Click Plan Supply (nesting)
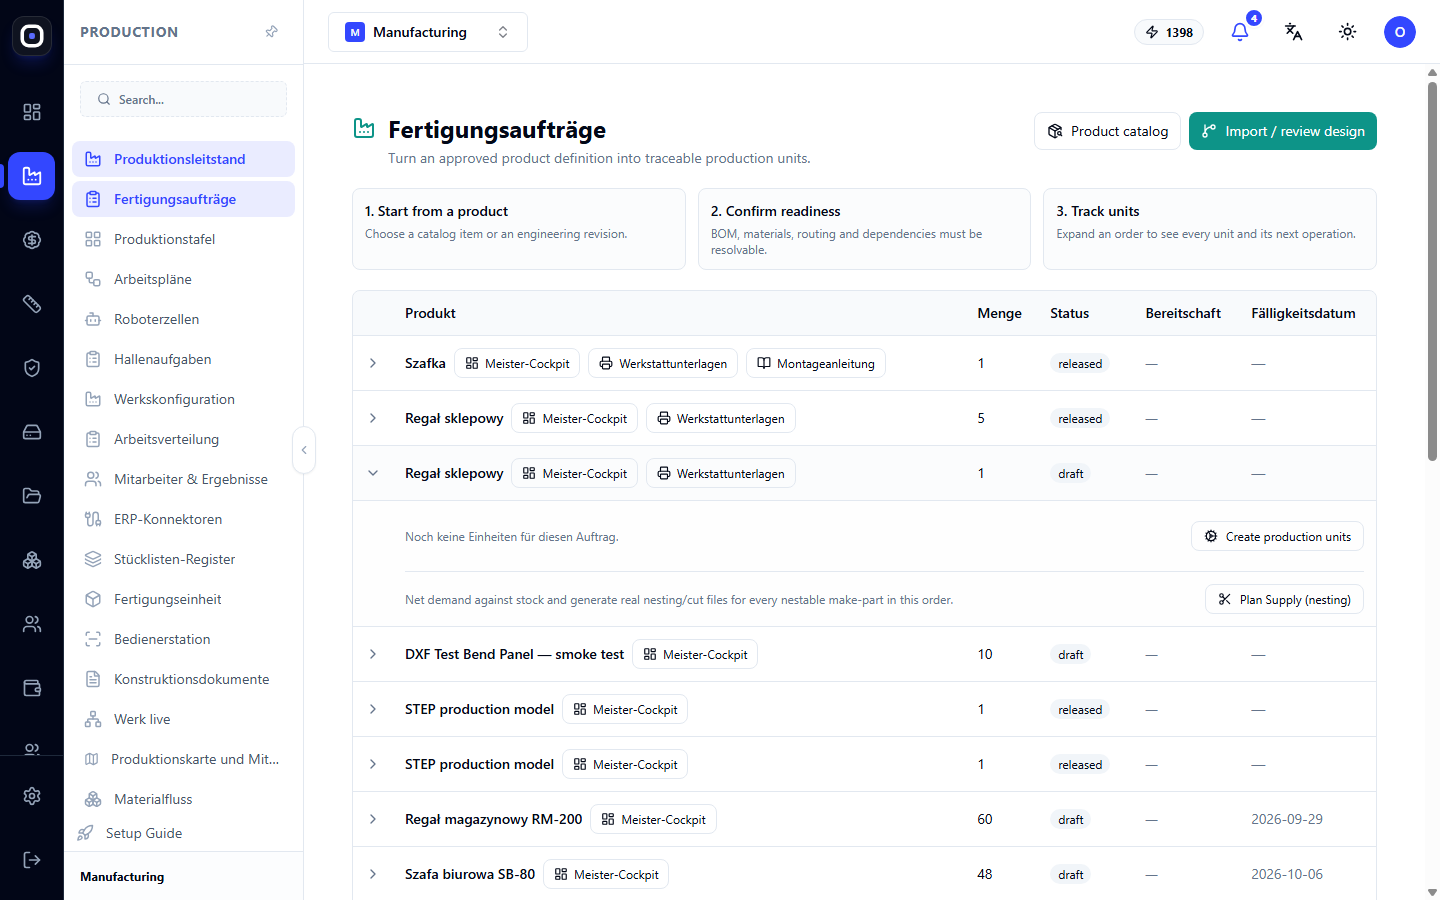The image size is (1440, 900). click(x=1284, y=599)
